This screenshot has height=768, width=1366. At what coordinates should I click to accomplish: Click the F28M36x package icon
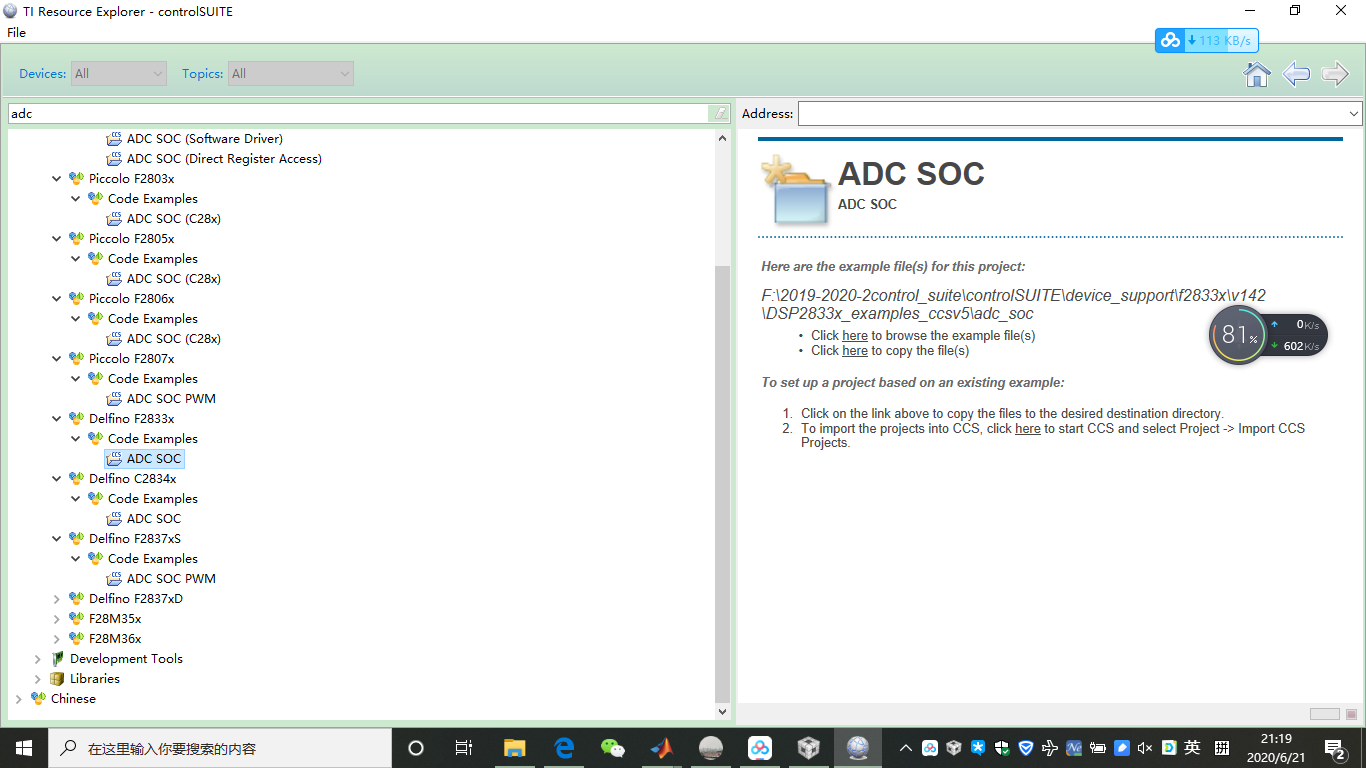(76, 639)
